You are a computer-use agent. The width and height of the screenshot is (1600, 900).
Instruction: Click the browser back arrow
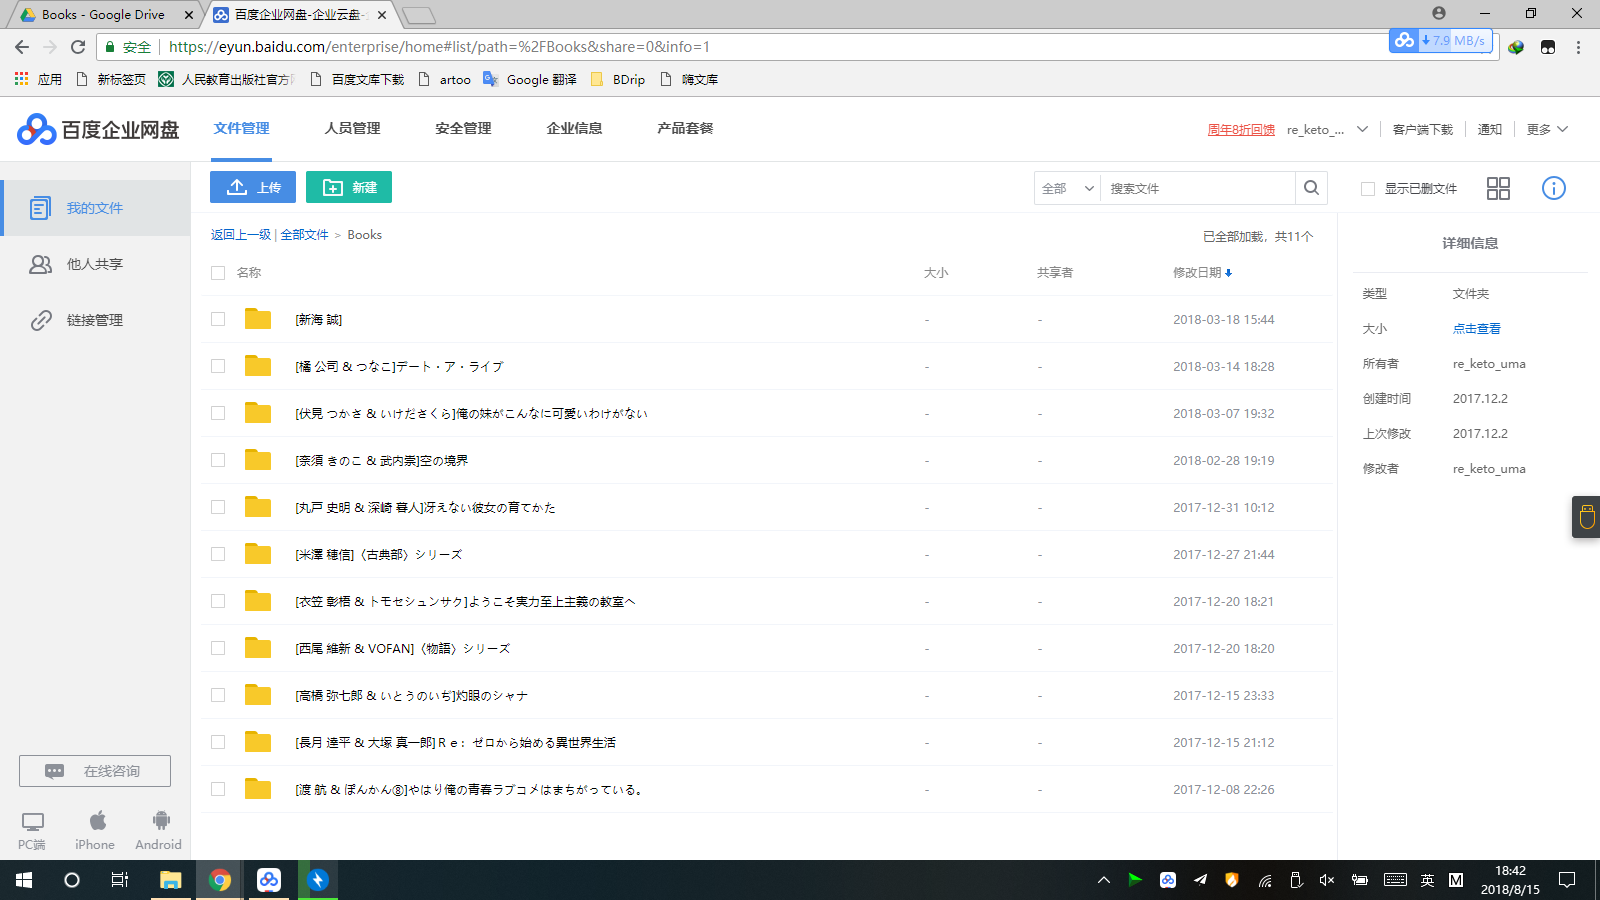[22, 47]
